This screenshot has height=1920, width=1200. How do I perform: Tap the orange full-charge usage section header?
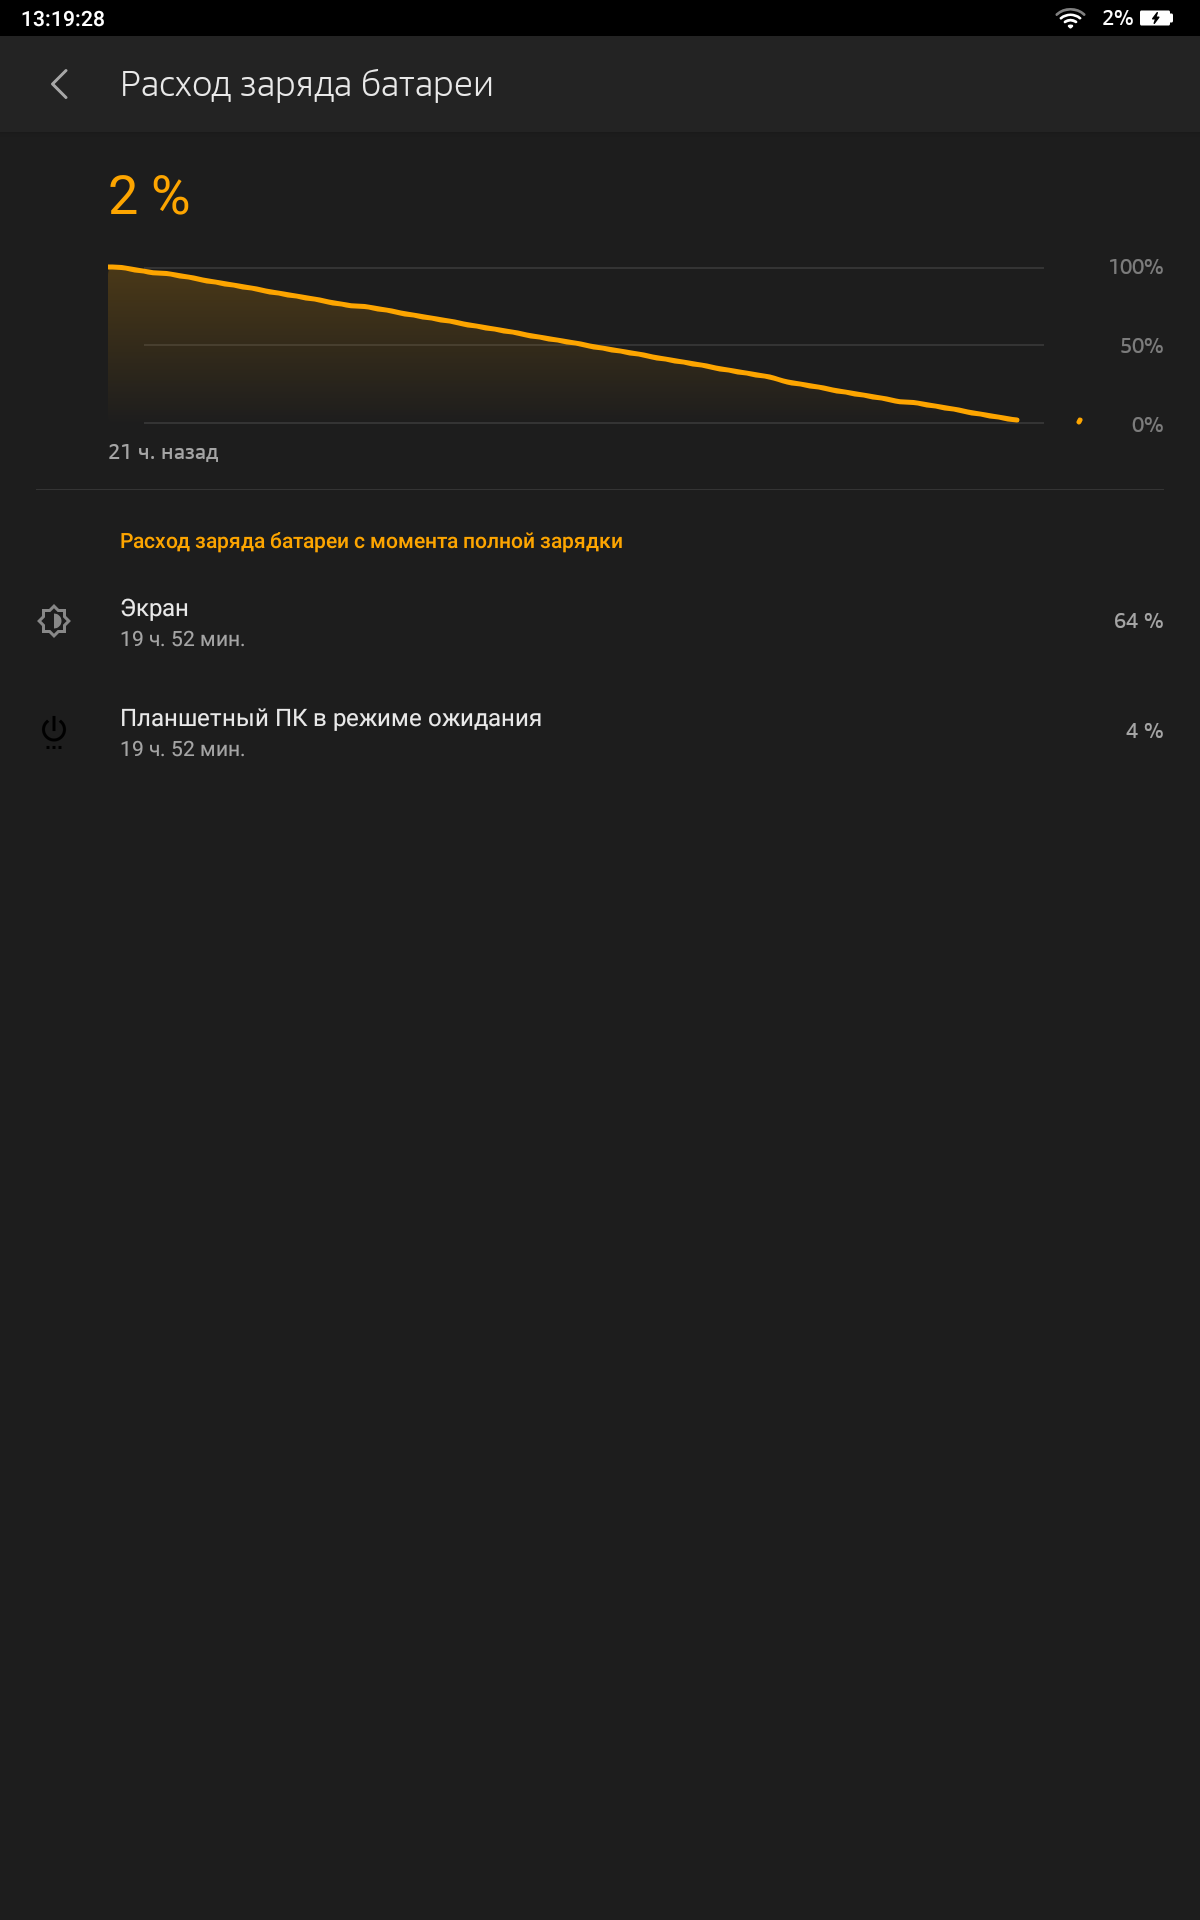pos(371,541)
